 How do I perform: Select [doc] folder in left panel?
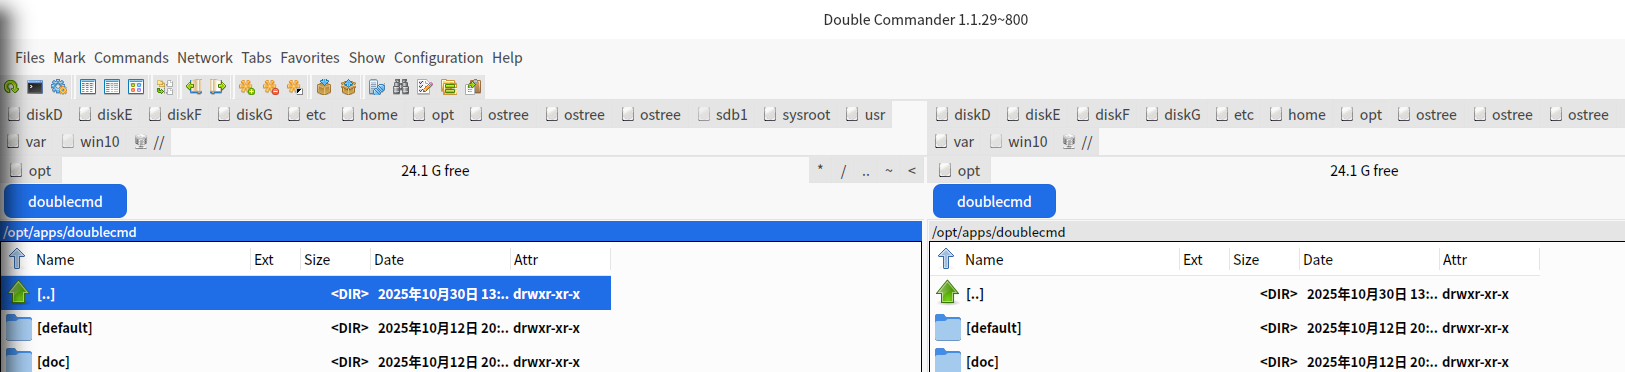[306, 361]
